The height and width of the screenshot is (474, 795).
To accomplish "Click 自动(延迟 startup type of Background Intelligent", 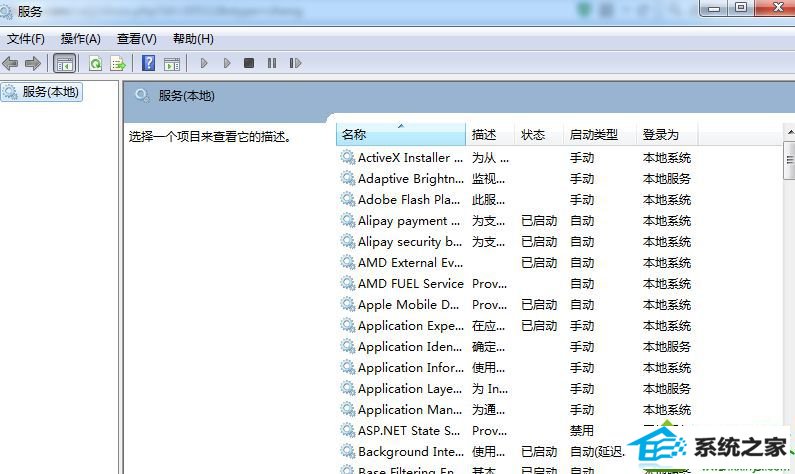I will coord(597,452).
